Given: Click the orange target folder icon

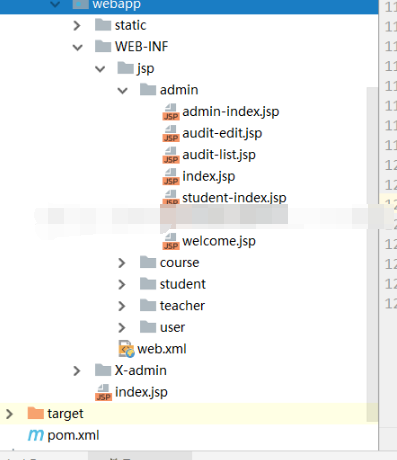Looking at the screenshot, I should 36,413.
